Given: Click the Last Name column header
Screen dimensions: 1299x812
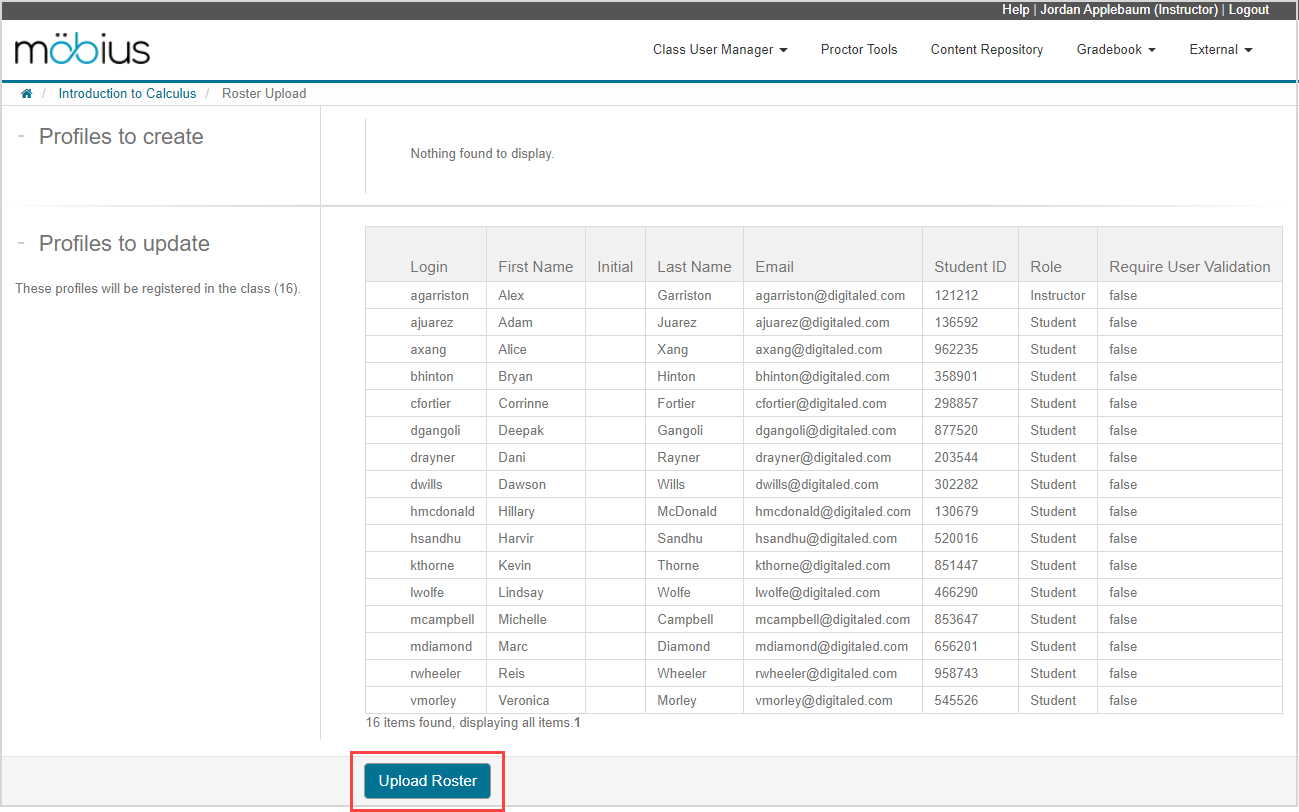Looking at the screenshot, I should click(694, 267).
